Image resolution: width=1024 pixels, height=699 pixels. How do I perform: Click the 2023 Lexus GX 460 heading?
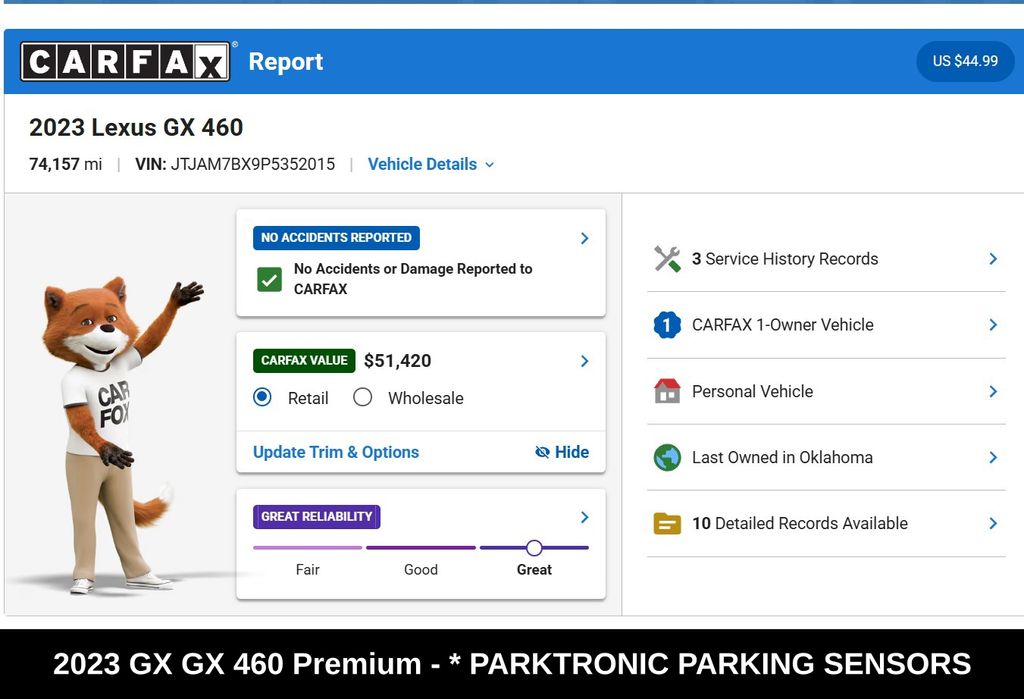point(136,127)
